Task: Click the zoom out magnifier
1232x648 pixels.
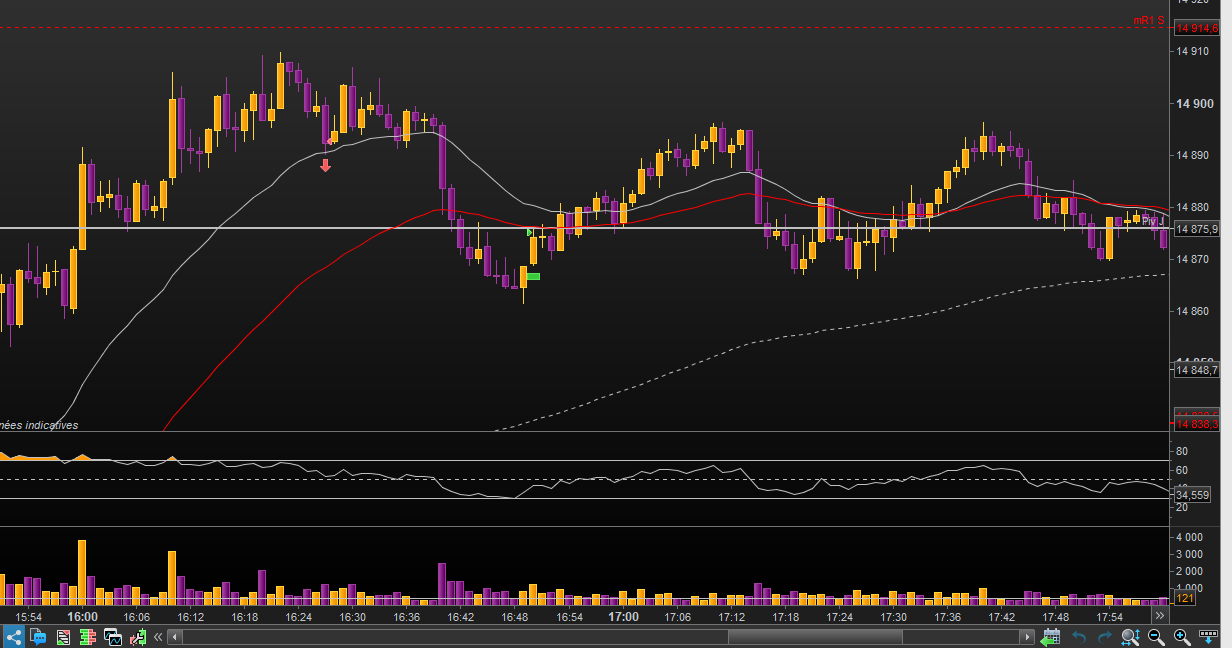Action: [x=1156, y=636]
